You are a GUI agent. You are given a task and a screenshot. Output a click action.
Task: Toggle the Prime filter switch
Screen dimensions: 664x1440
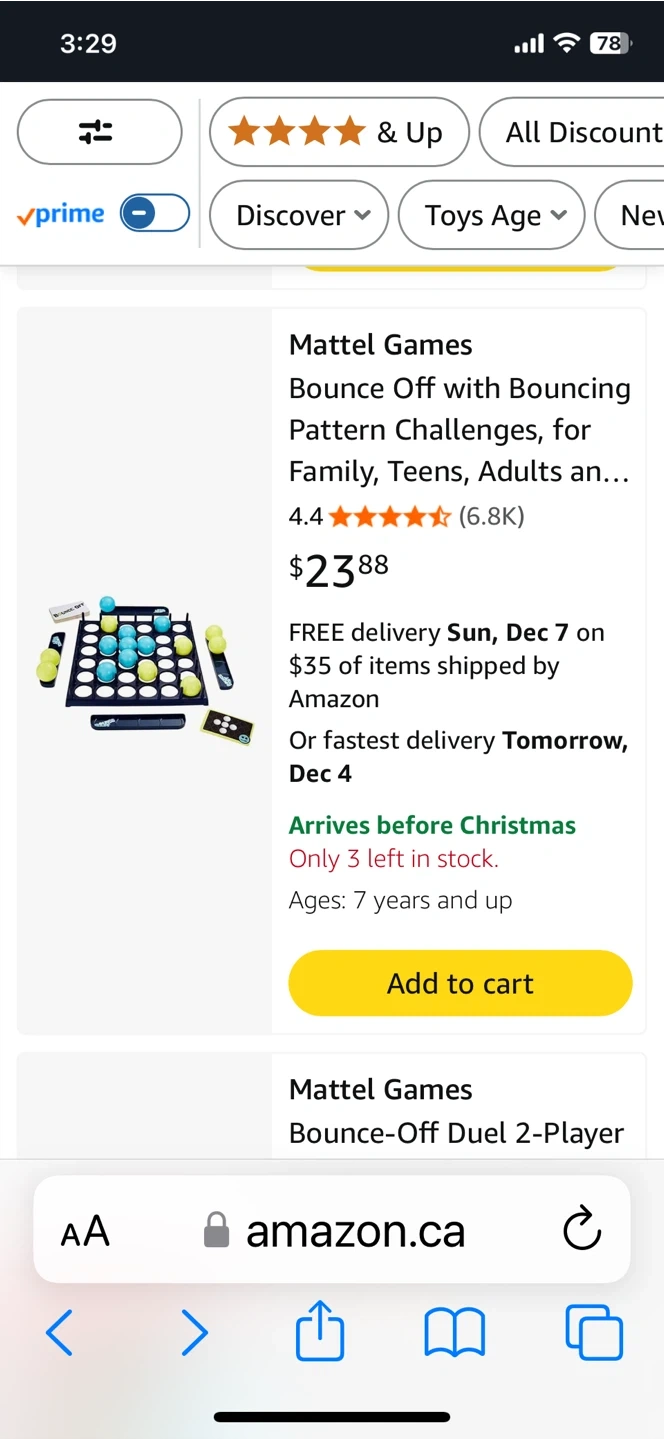[x=155, y=214]
